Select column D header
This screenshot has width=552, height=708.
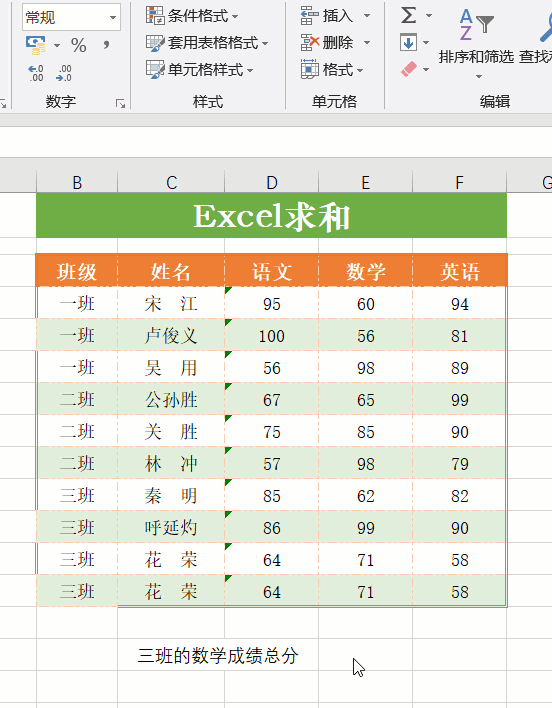click(271, 182)
